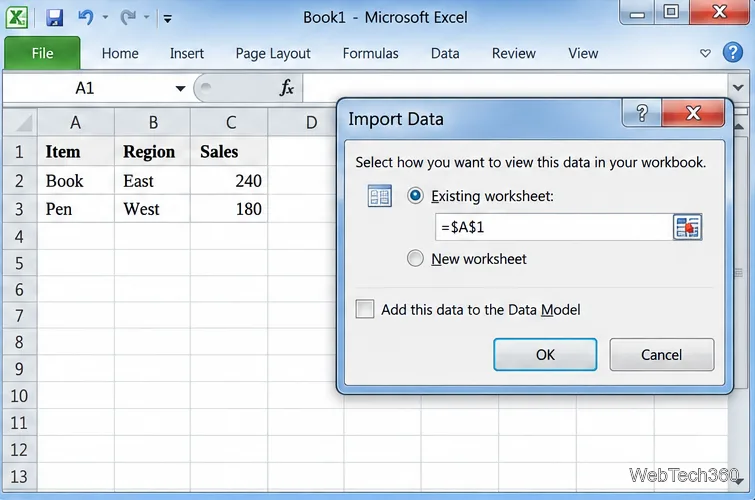Redo the last undone action
Image resolution: width=755 pixels, height=500 pixels.
coord(128,18)
